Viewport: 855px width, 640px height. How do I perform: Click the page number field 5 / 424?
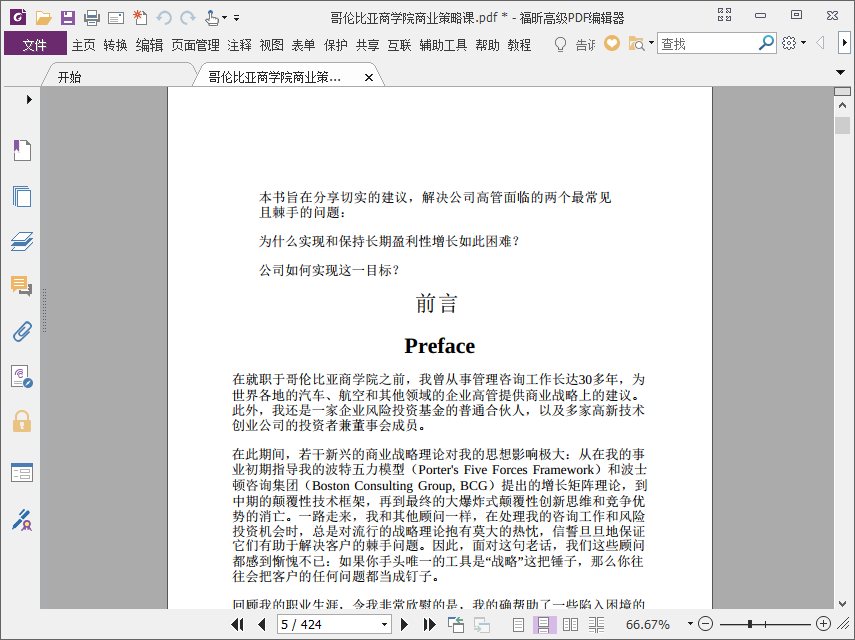[327, 624]
